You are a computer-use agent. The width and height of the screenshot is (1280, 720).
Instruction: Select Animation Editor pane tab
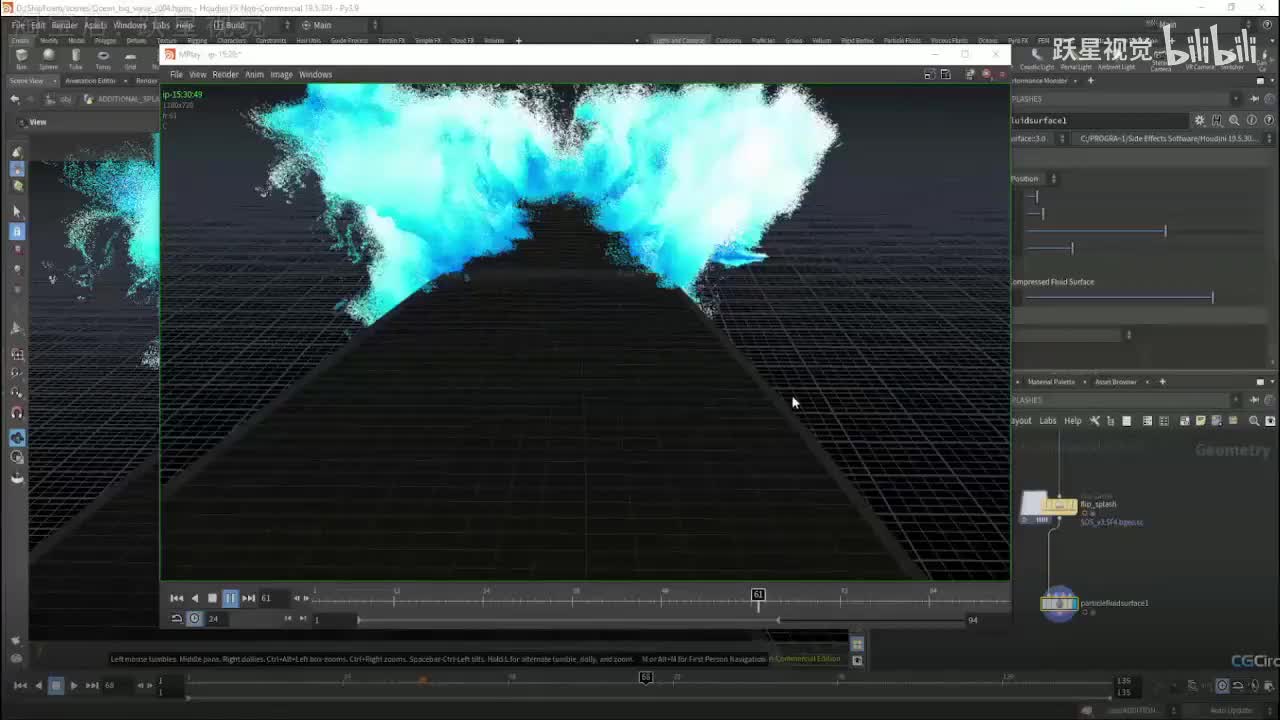90,81
